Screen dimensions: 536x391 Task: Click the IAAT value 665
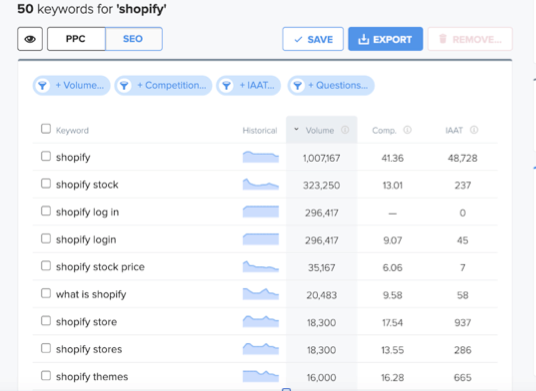pos(463,377)
